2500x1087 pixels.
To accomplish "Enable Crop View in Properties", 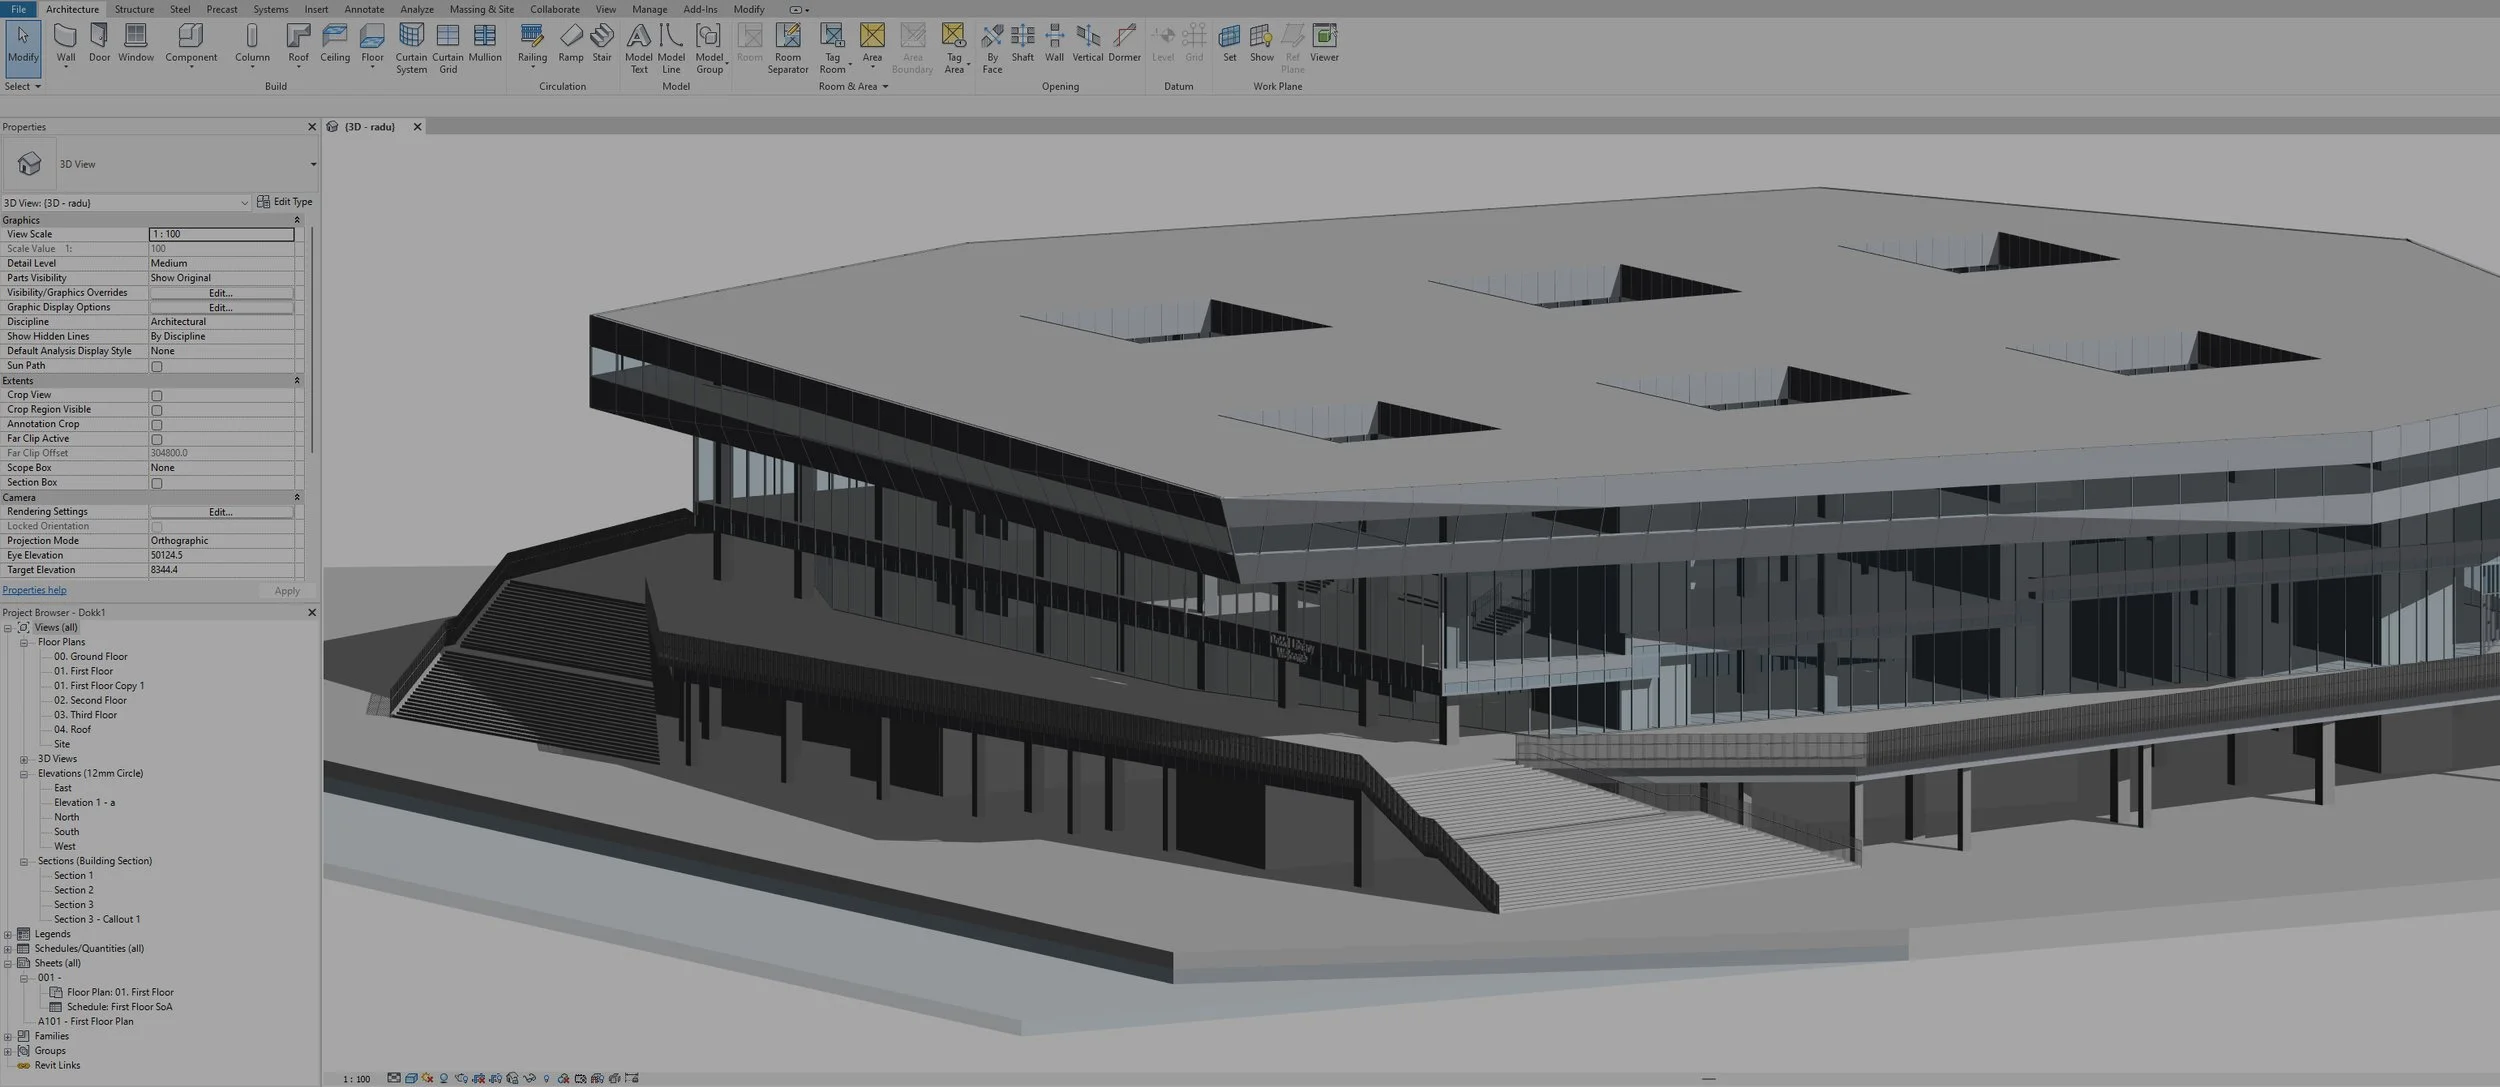I will (x=157, y=395).
